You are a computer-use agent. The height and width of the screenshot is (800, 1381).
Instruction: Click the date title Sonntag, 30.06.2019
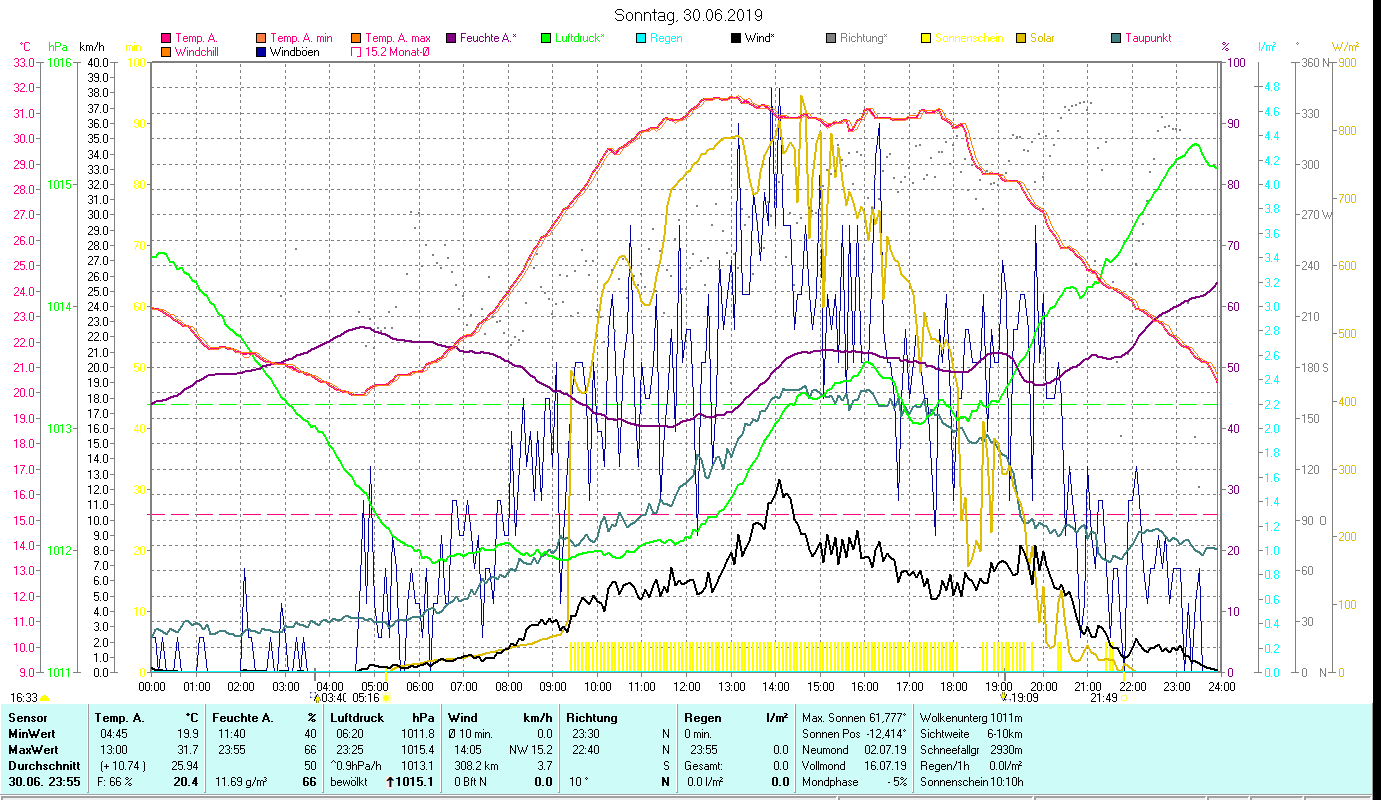click(x=690, y=15)
